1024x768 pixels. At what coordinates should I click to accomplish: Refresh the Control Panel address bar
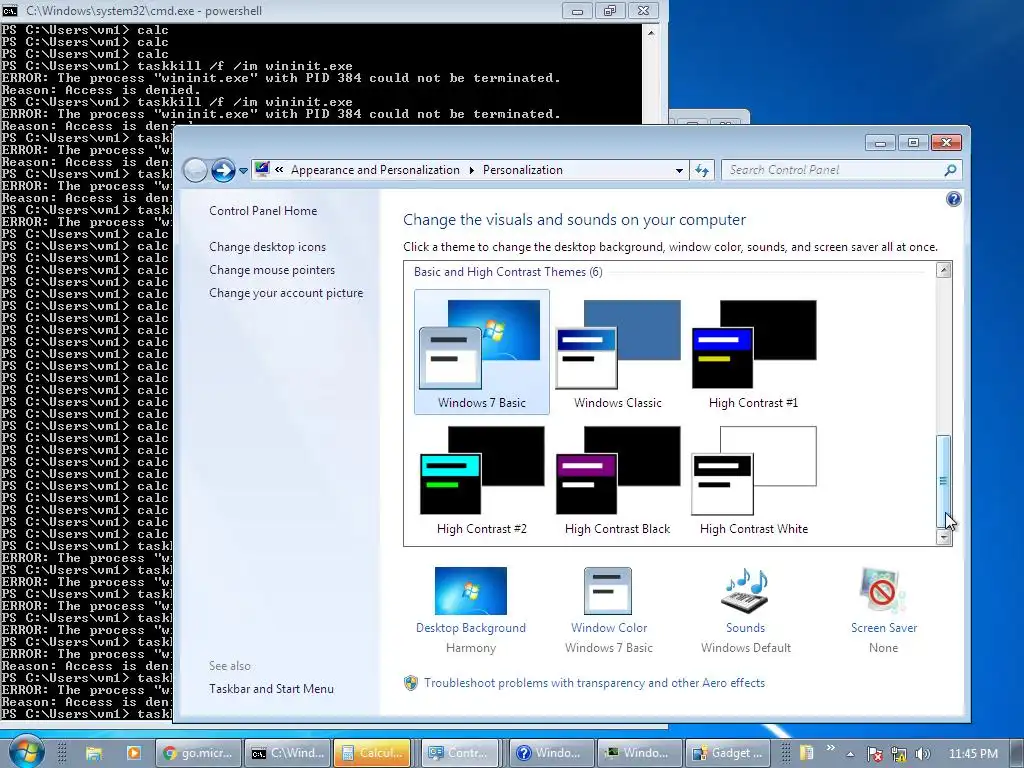702,170
